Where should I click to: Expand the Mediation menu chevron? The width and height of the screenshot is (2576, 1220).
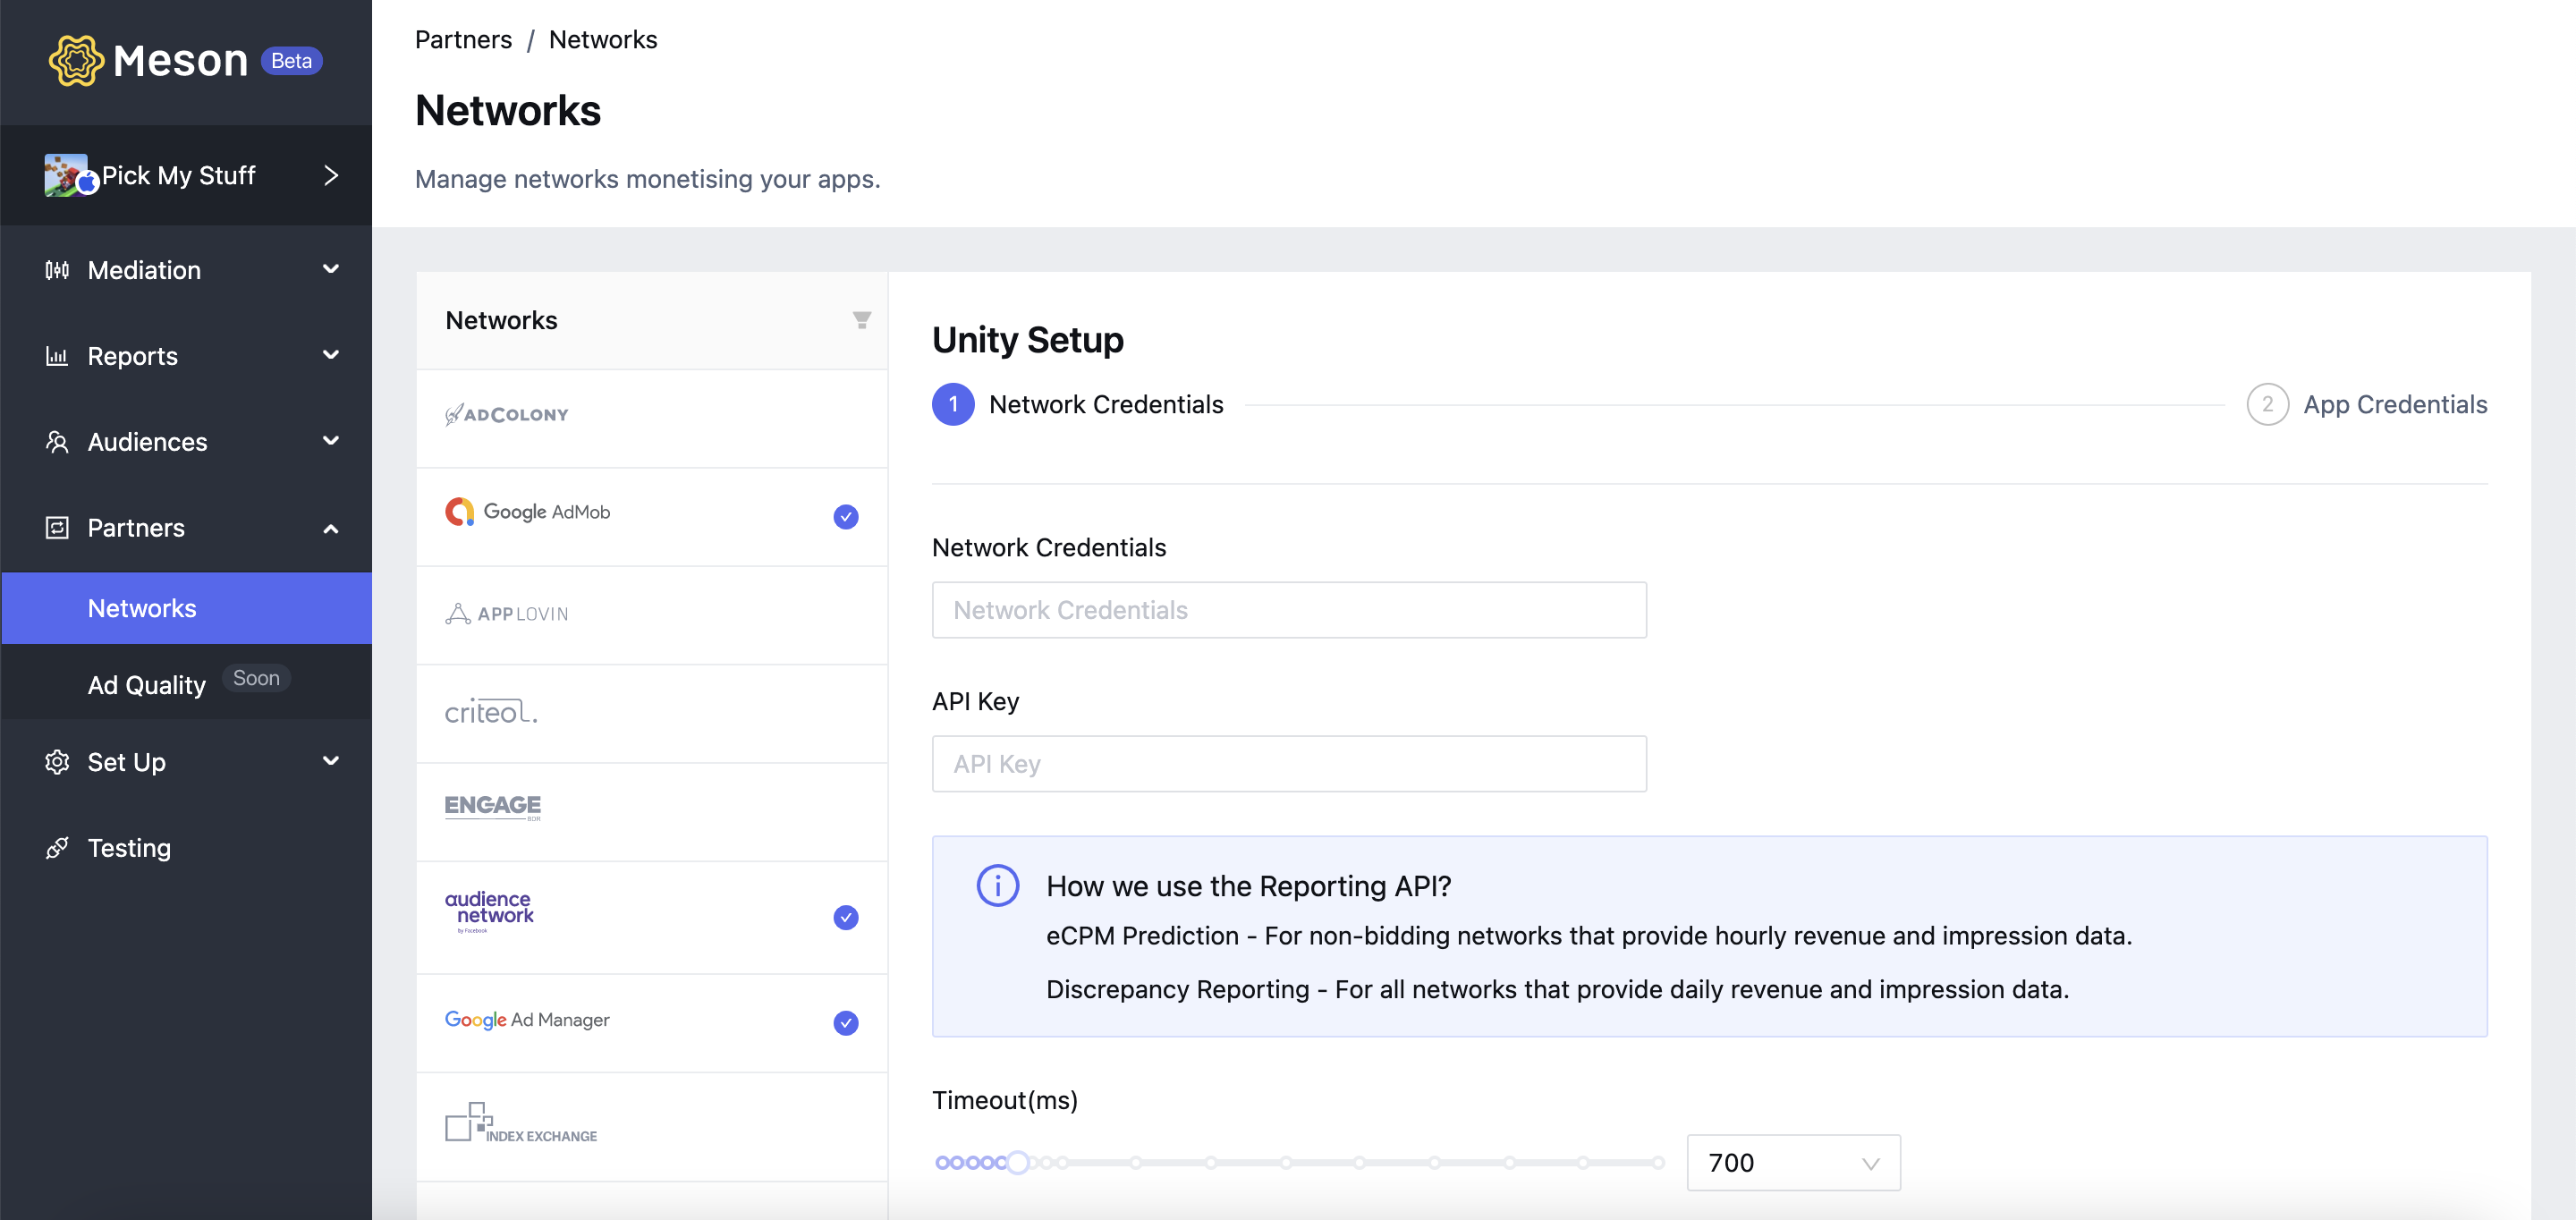pyautogui.click(x=331, y=269)
